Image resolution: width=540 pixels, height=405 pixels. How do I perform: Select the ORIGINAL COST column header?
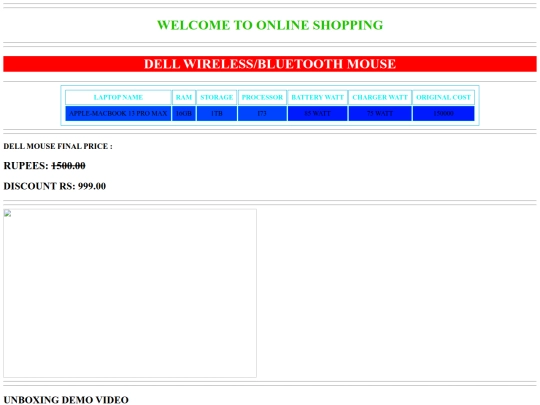[444, 97]
